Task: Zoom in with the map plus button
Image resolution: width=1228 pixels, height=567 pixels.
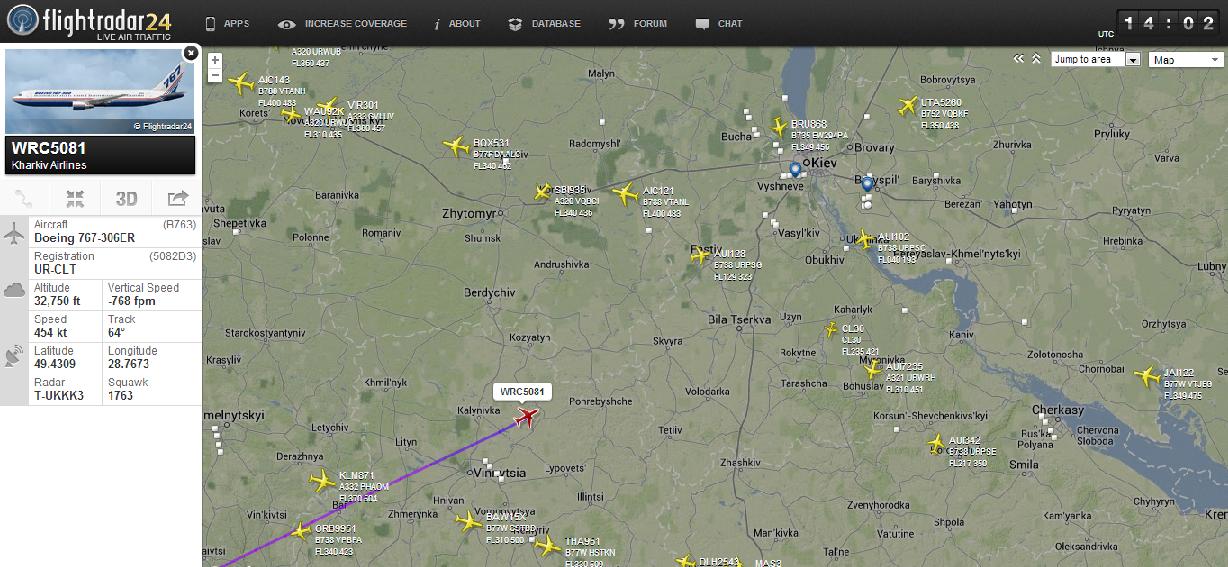Action: (215, 60)
